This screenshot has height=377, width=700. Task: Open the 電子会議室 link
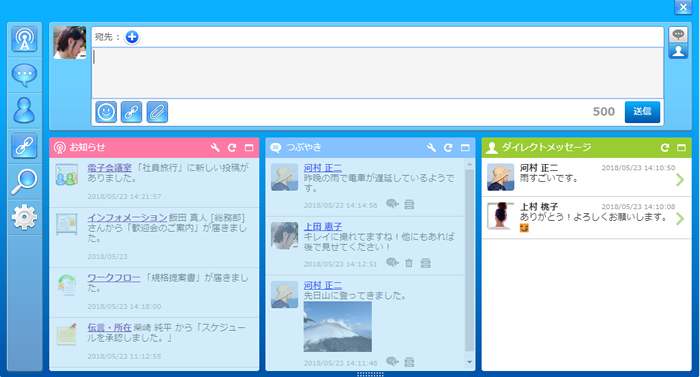click(x=109, y=168)
